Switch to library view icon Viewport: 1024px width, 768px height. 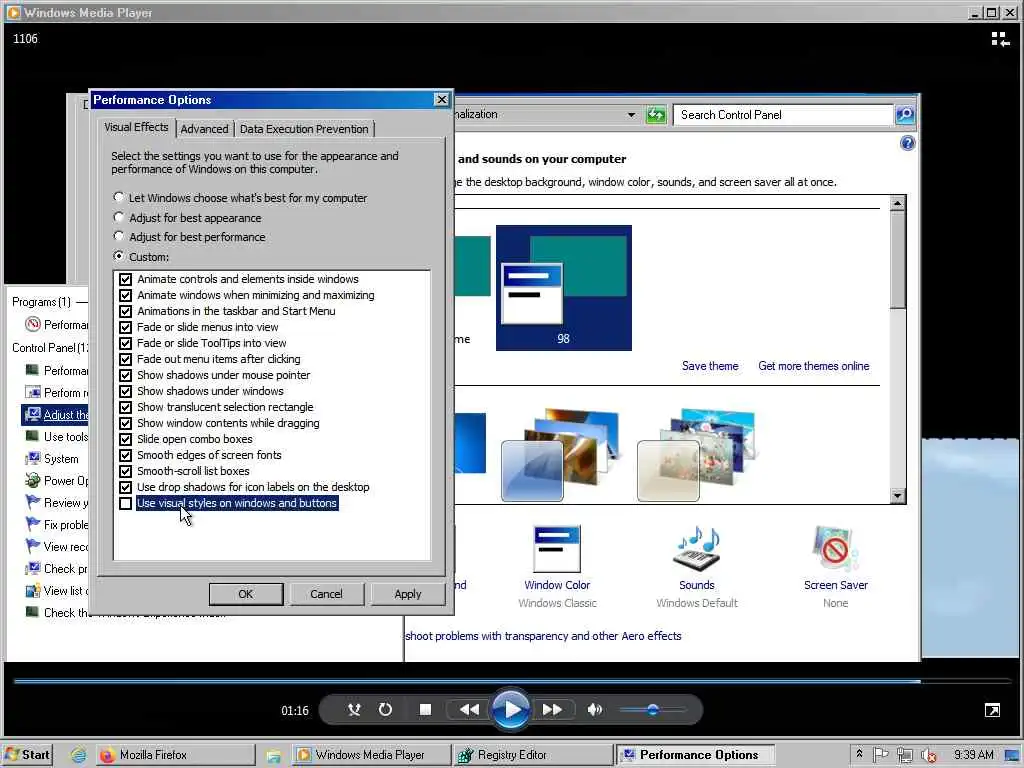[x=1000, y=39]
